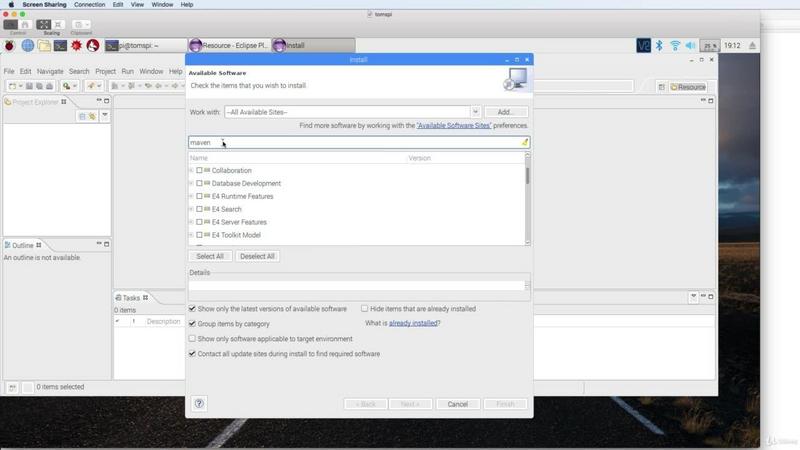800x450 pixels.
Task: Open the file manager folder icon
Action: (44, 46)
